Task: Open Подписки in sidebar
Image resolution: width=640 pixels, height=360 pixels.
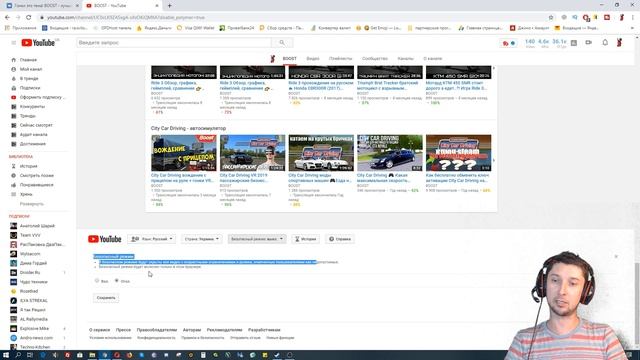Action: point(30,88)
